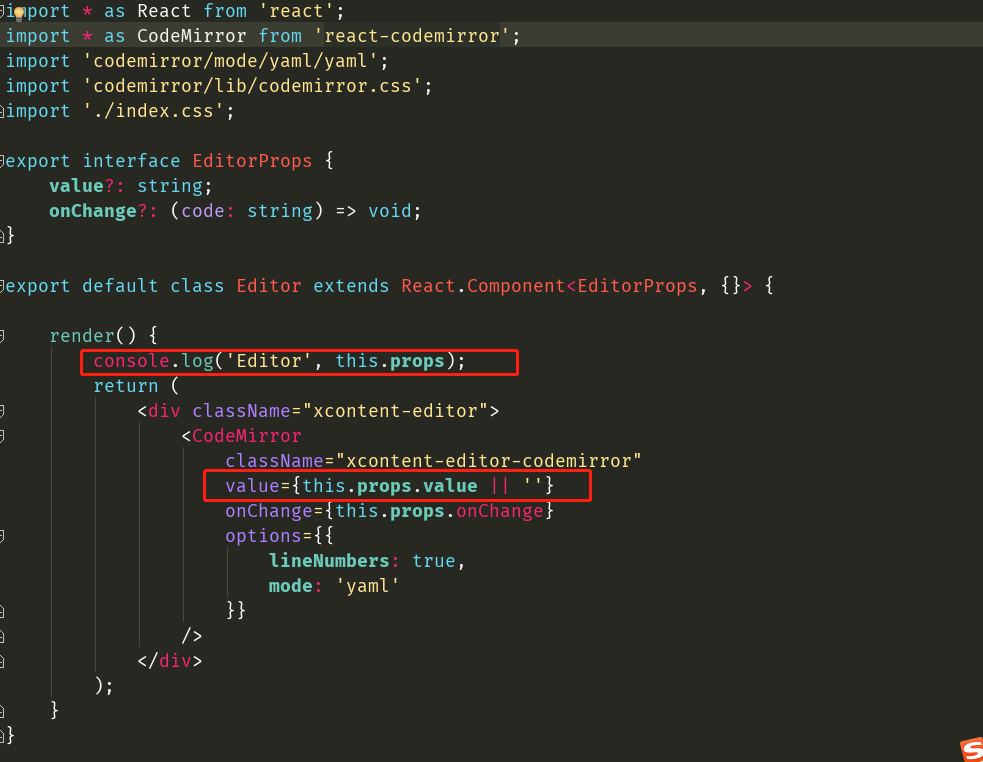
Task: Collapse the EditorProps interface fold marker
Action: pyautogui.click(x=2, y=161)
